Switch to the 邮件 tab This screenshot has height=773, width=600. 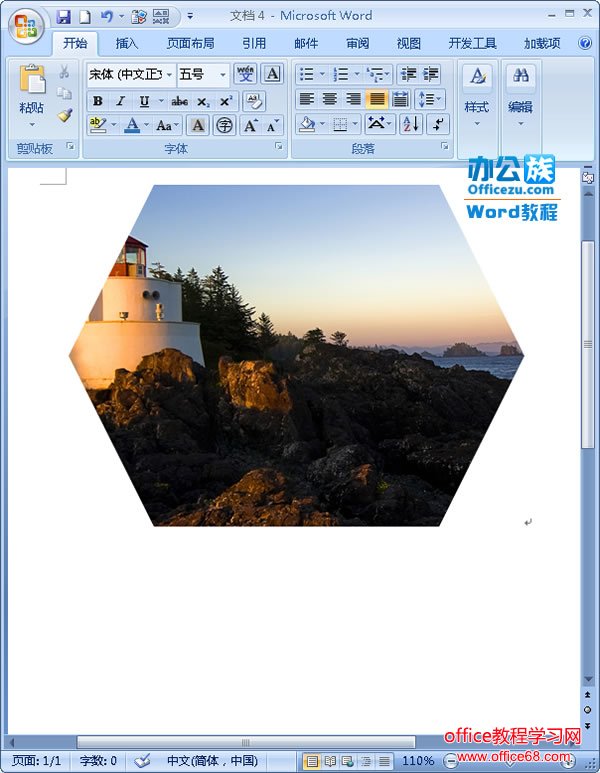(306, 43)
